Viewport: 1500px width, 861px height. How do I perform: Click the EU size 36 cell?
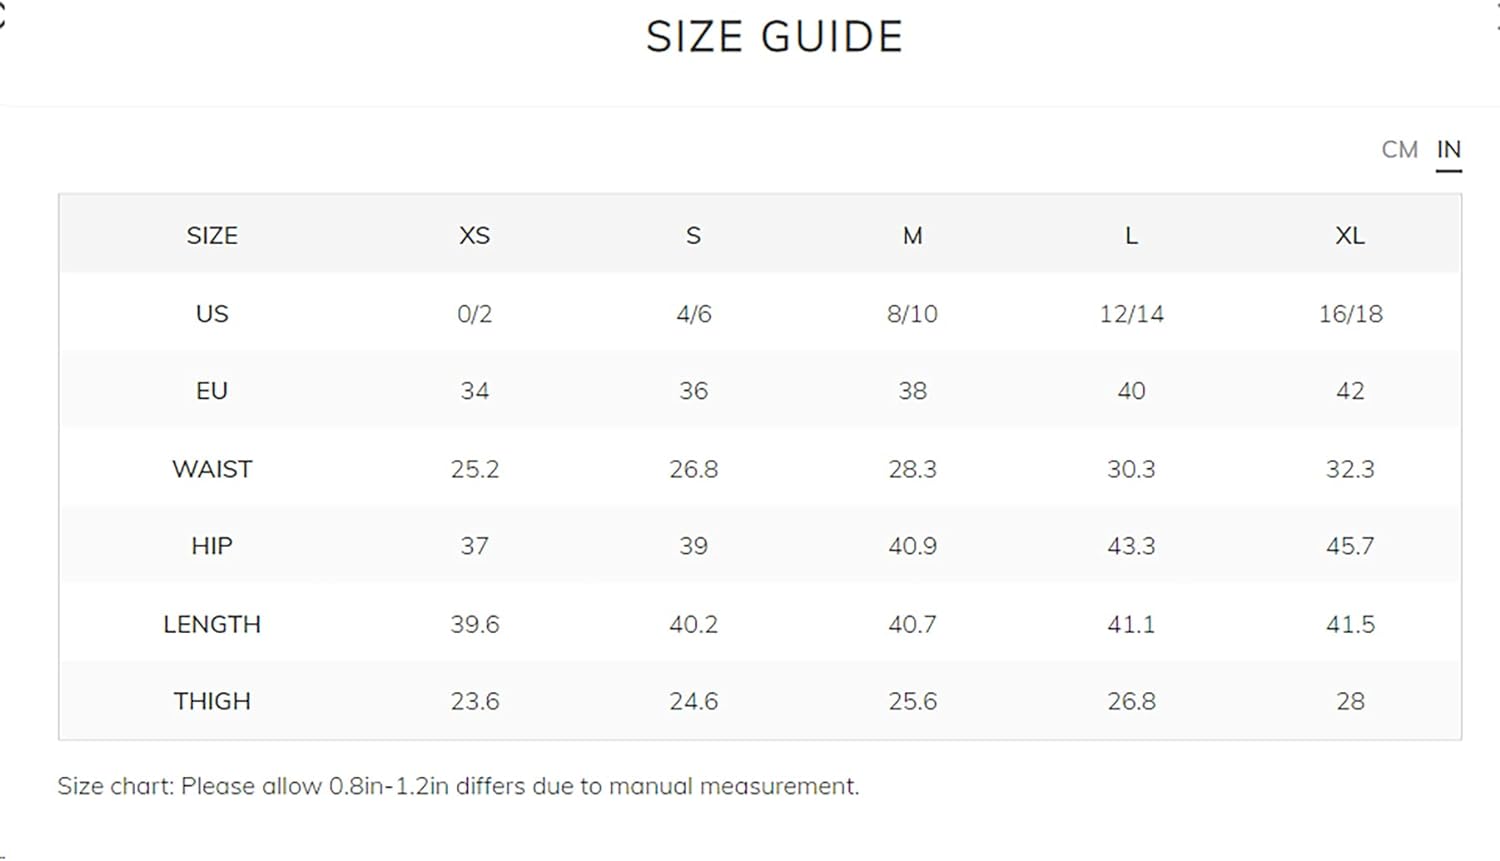point(693,391)
